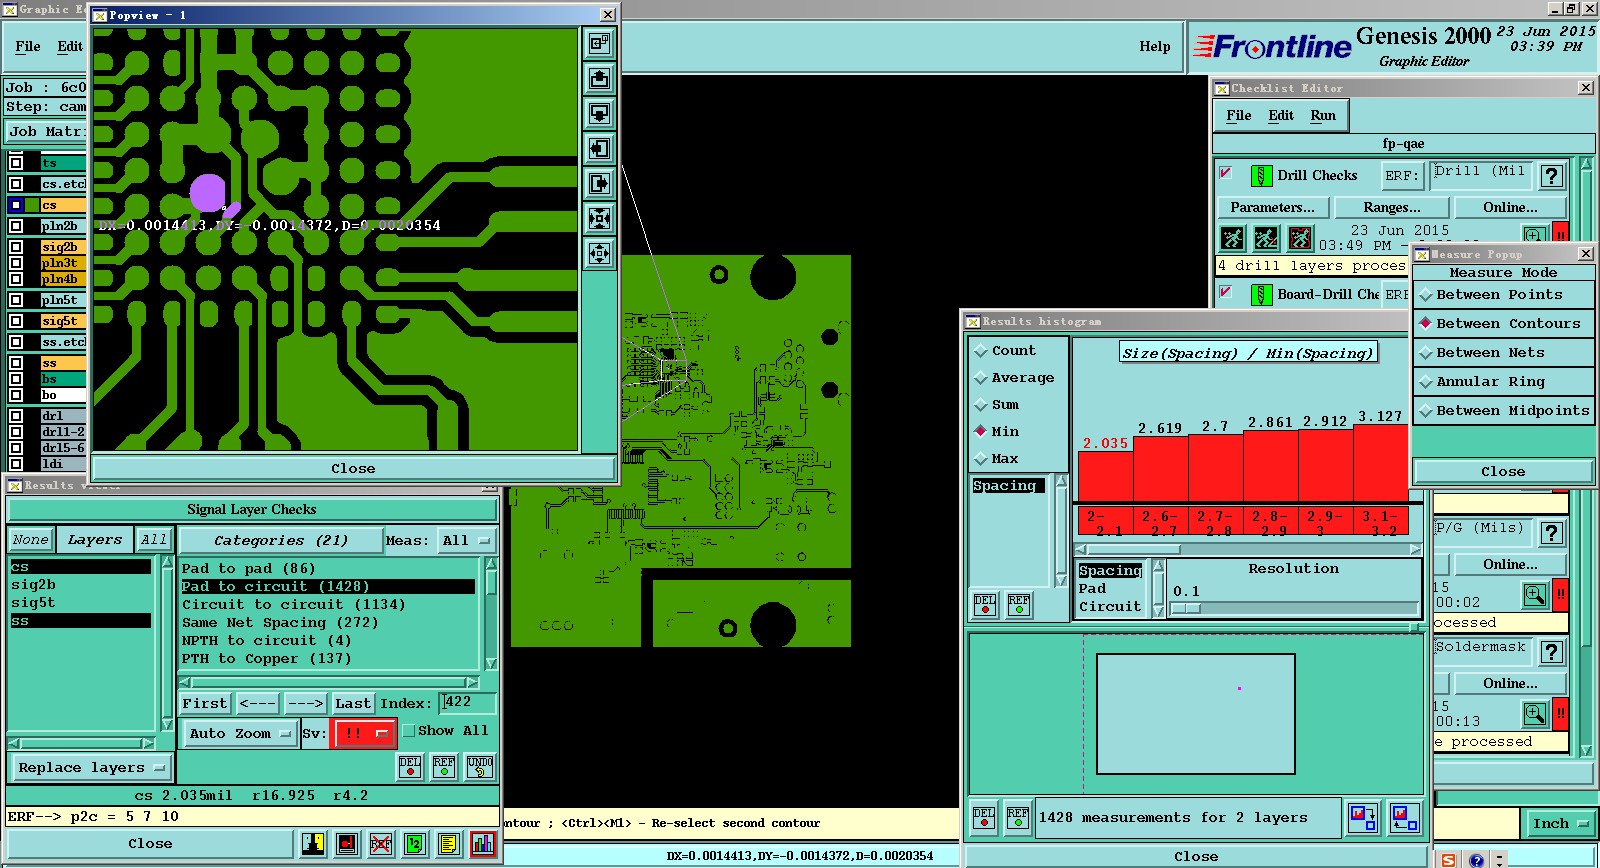Viewport: 1600px width, 868px height.
Task: Open the red Sv severity dropdown
Action: pos(363,733)
